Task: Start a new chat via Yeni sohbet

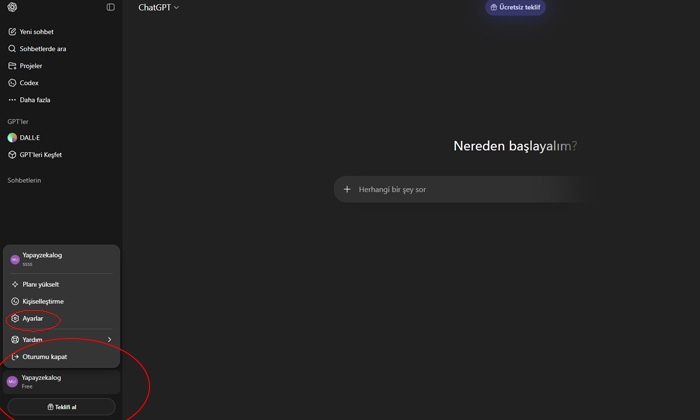Action: coord(35,32)
